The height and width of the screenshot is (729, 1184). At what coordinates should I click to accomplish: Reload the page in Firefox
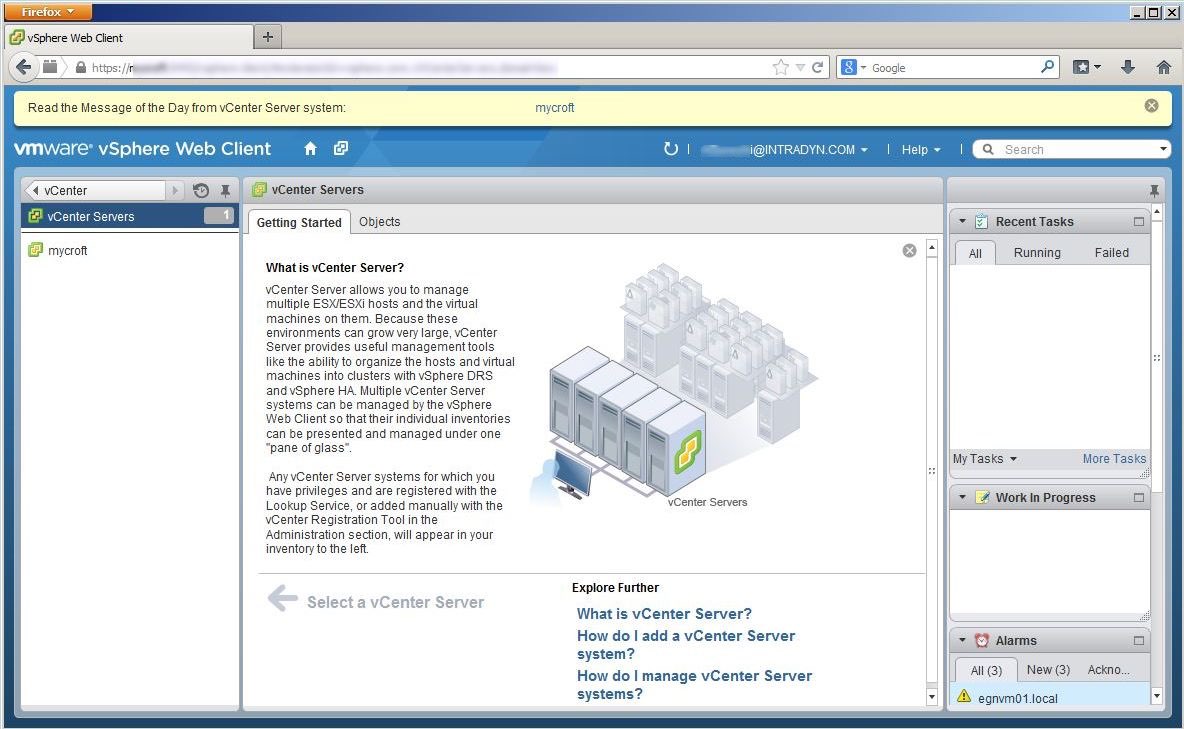(817, 67)
